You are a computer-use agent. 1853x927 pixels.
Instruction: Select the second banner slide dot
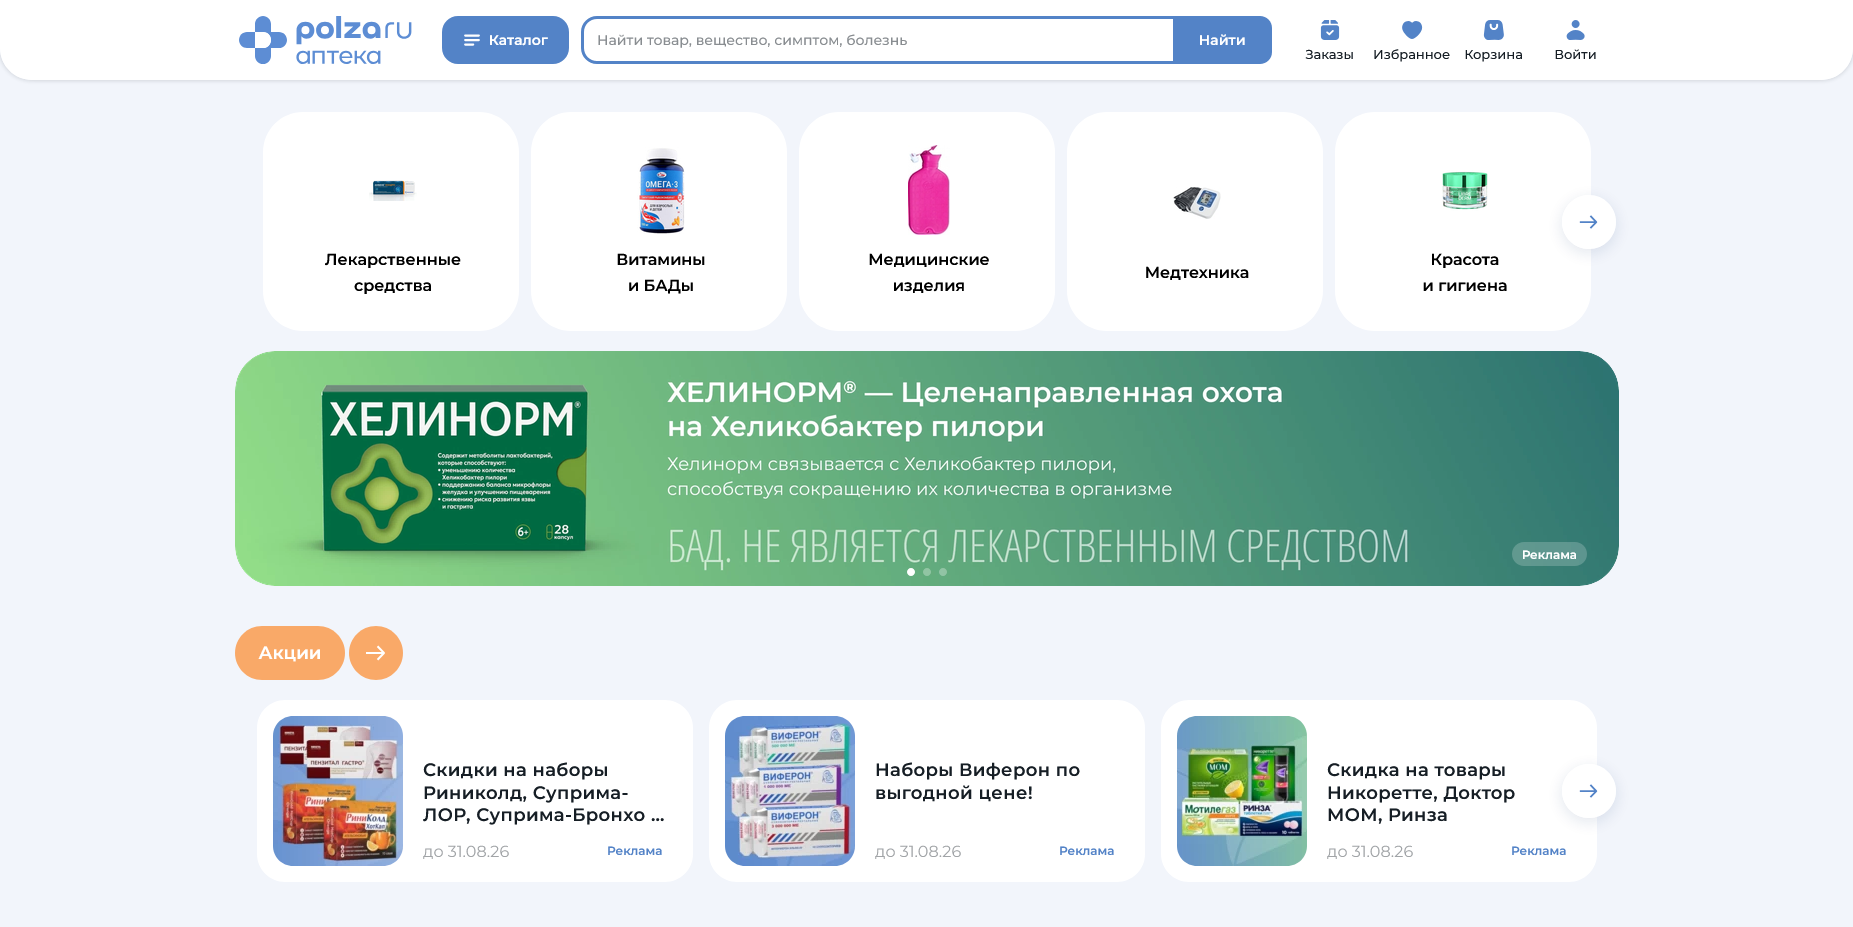point(927,572)
